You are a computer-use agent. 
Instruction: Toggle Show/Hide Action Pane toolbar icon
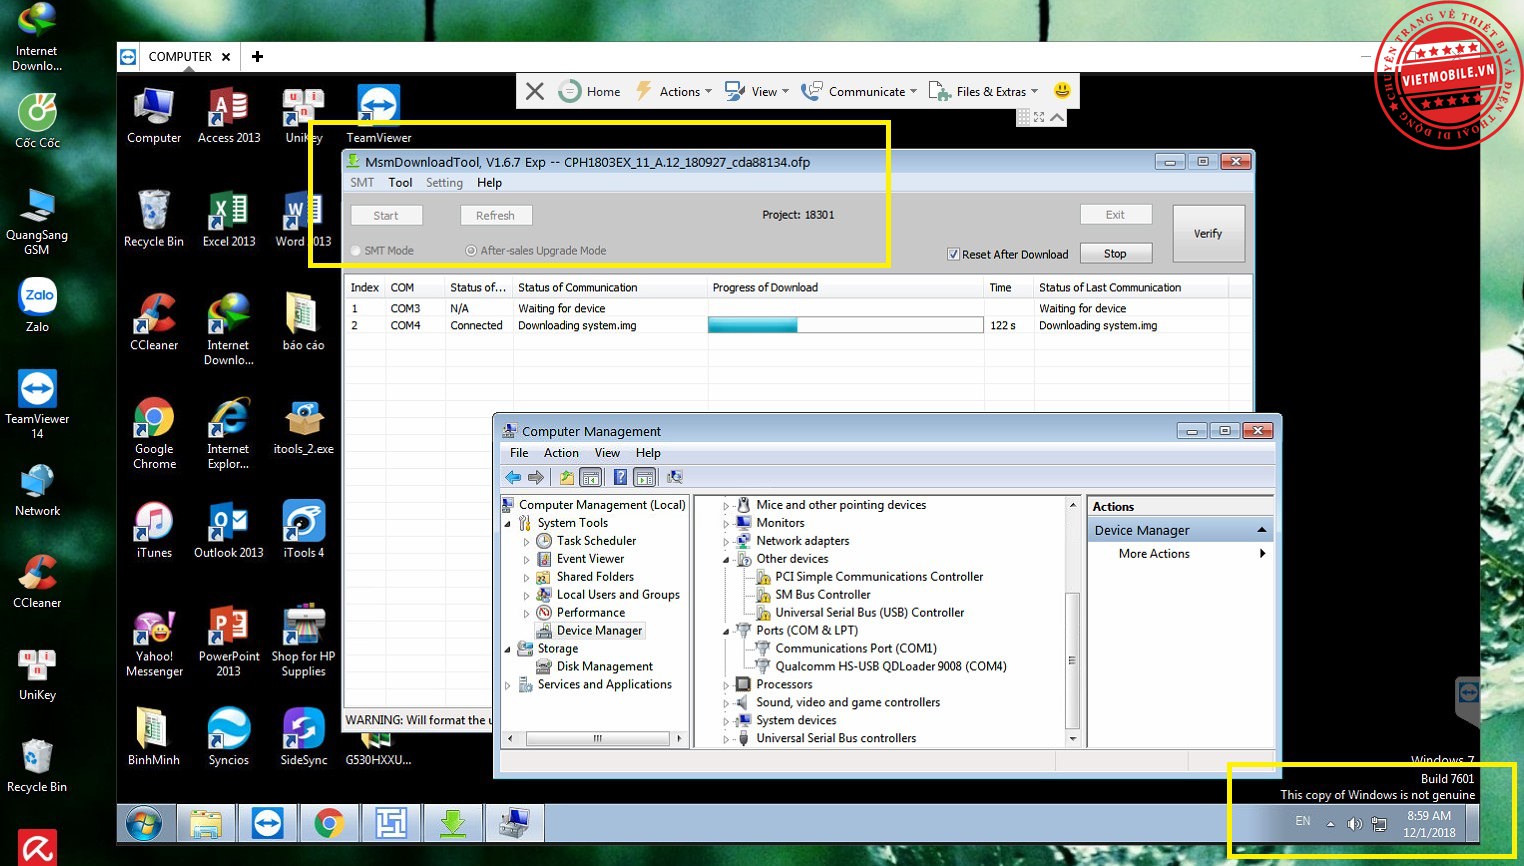coord(645,478)
